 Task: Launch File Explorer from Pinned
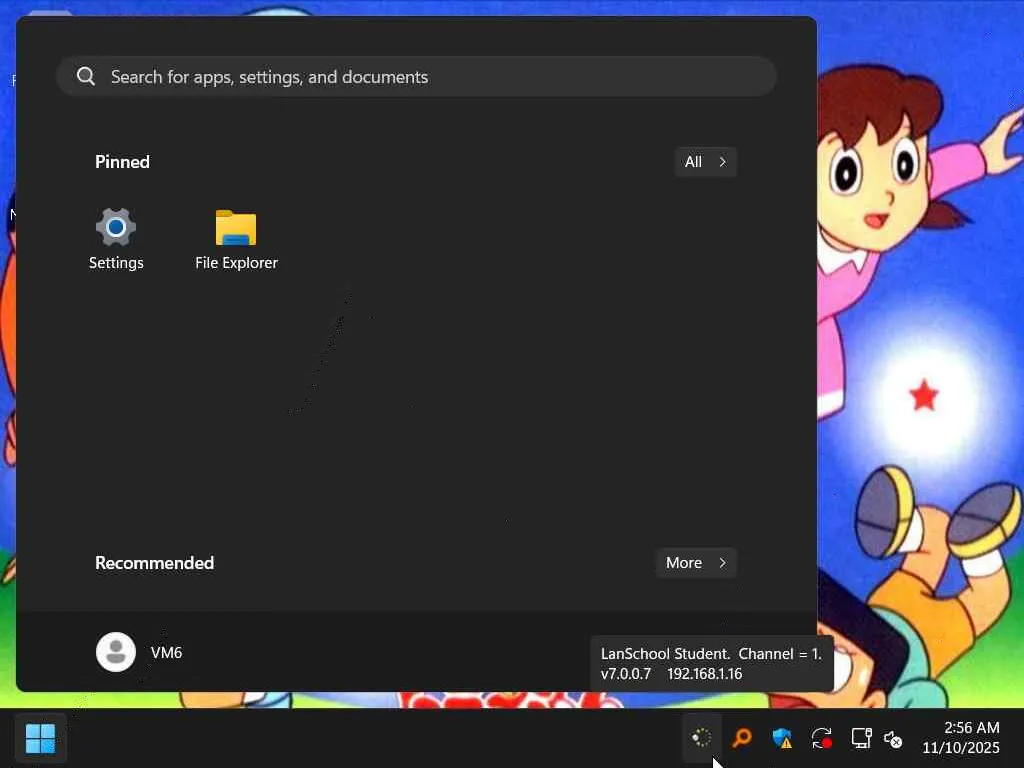click(236, 238)
